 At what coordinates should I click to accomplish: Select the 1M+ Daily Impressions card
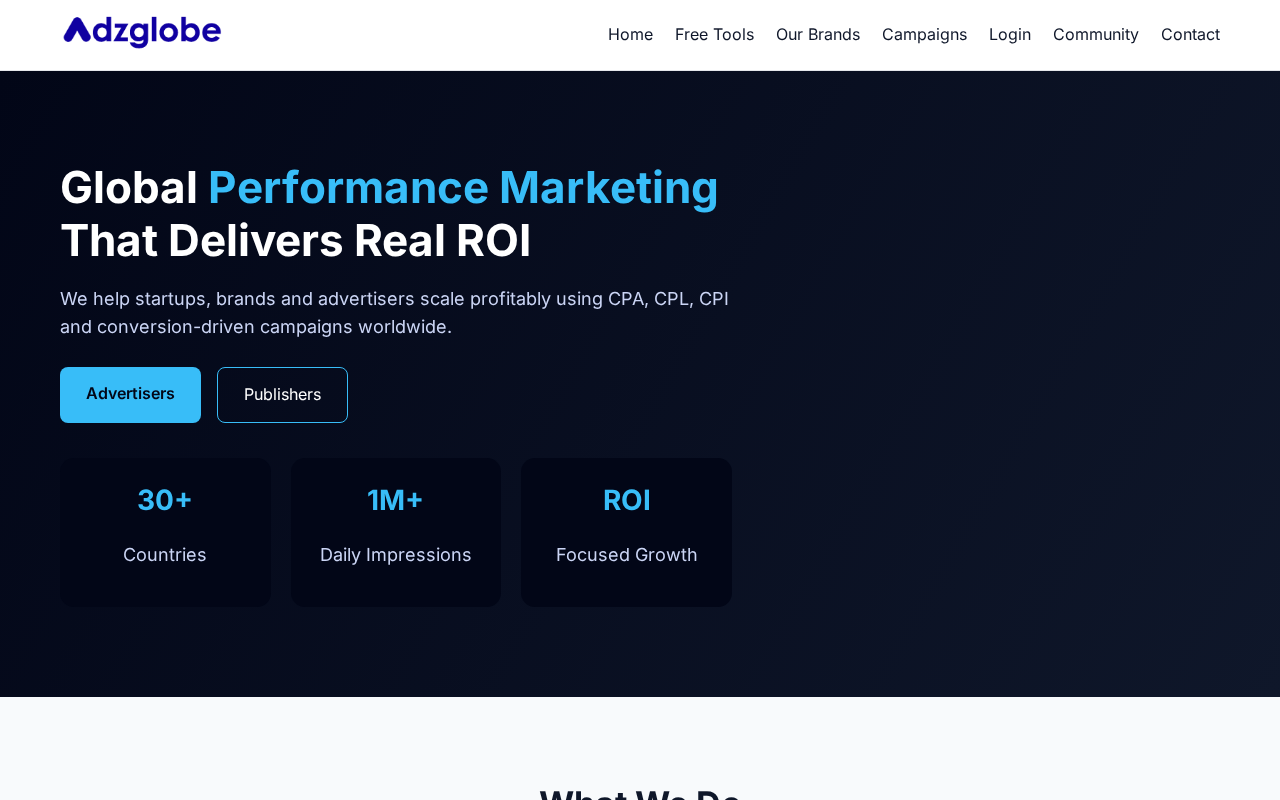(396, 532)
